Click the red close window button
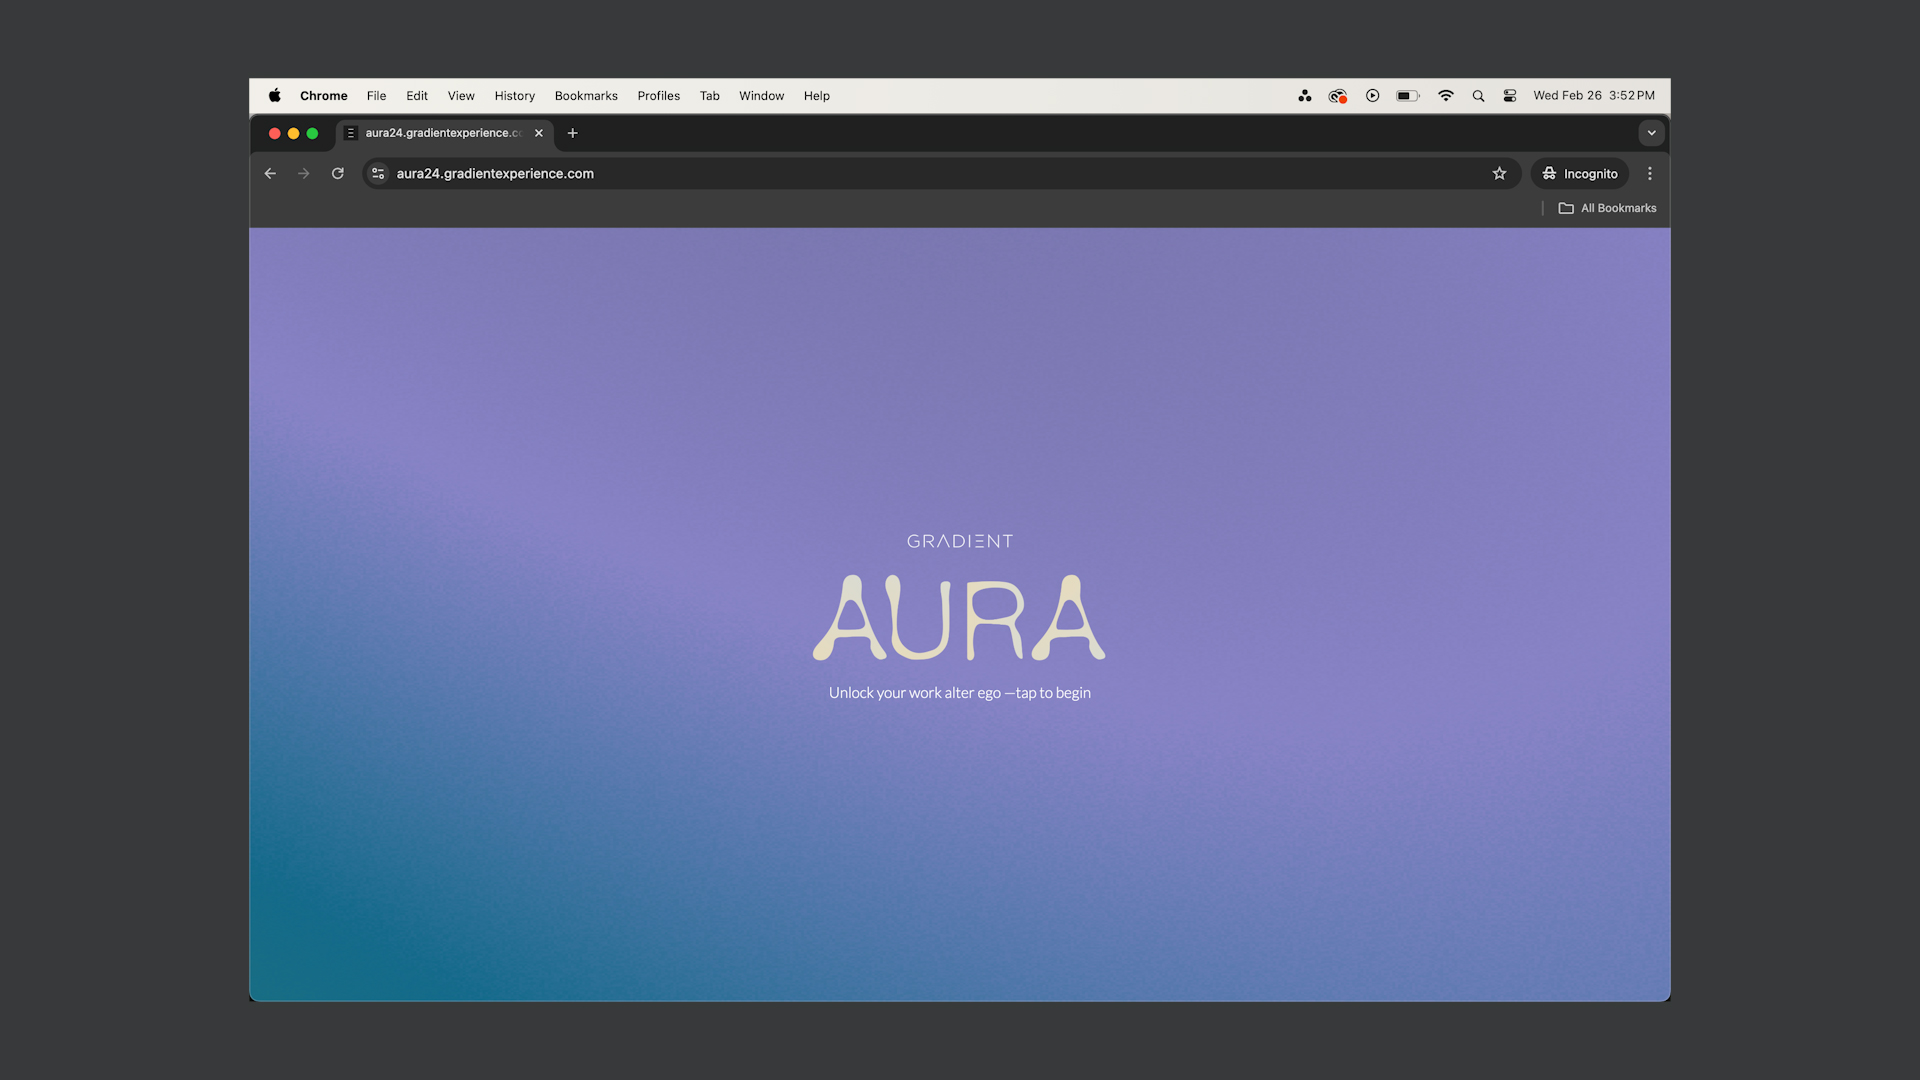This screenshot has width=1920, height=1080. [x=274, y=133]
